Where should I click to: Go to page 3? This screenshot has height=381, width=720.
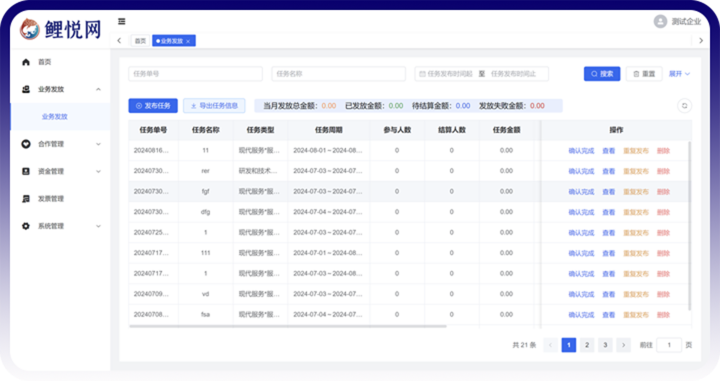pyautogui.click(x=605, y=345)
